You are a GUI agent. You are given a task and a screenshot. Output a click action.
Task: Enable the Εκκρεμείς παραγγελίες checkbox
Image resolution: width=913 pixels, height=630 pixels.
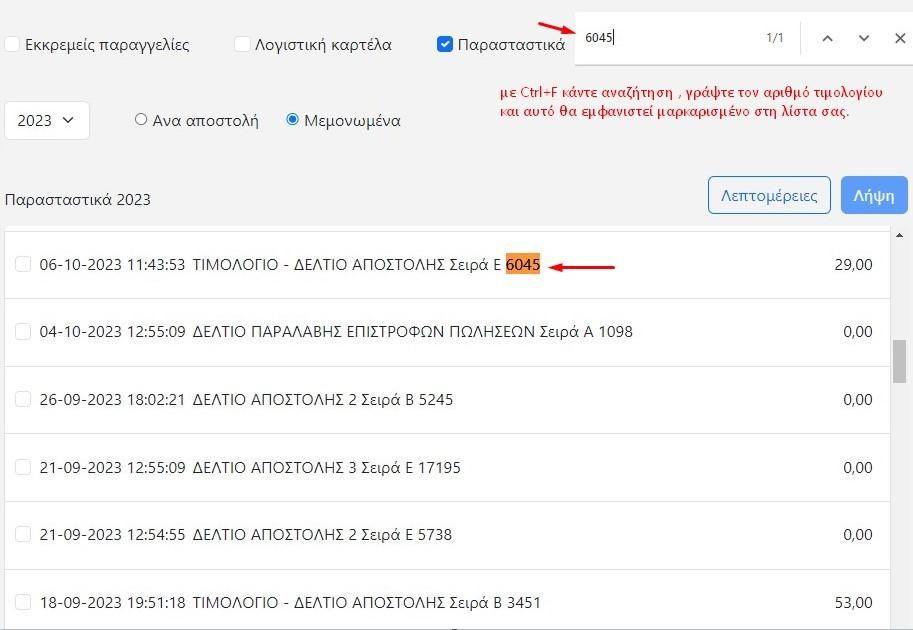(x=12, y=44)
